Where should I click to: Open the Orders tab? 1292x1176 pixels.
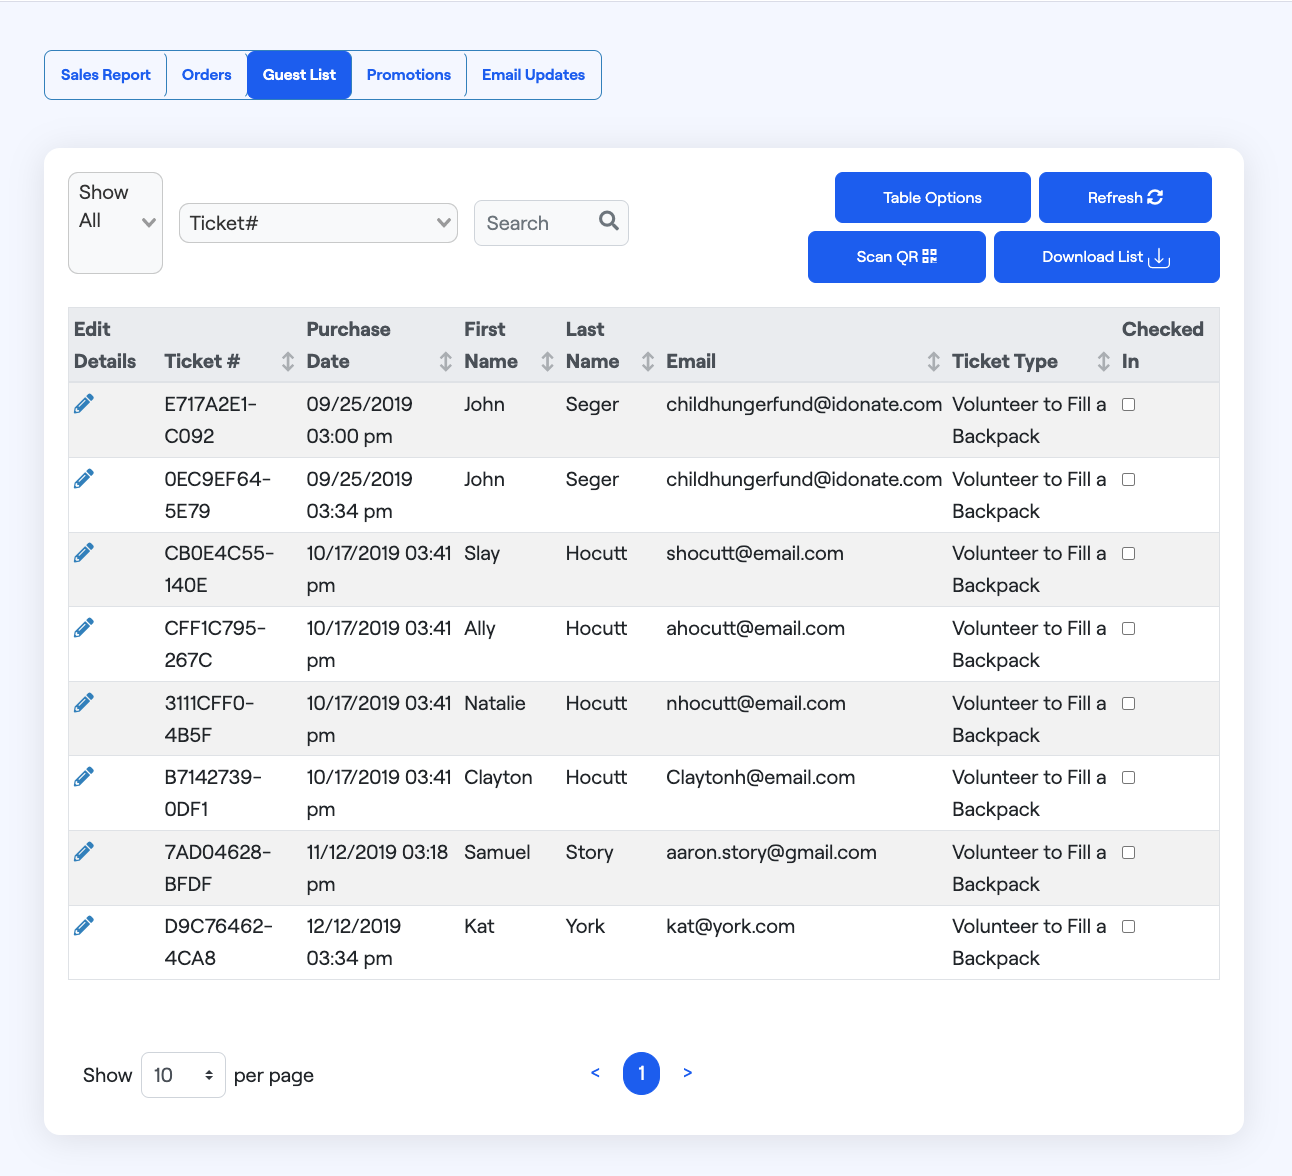click(207, 75)
